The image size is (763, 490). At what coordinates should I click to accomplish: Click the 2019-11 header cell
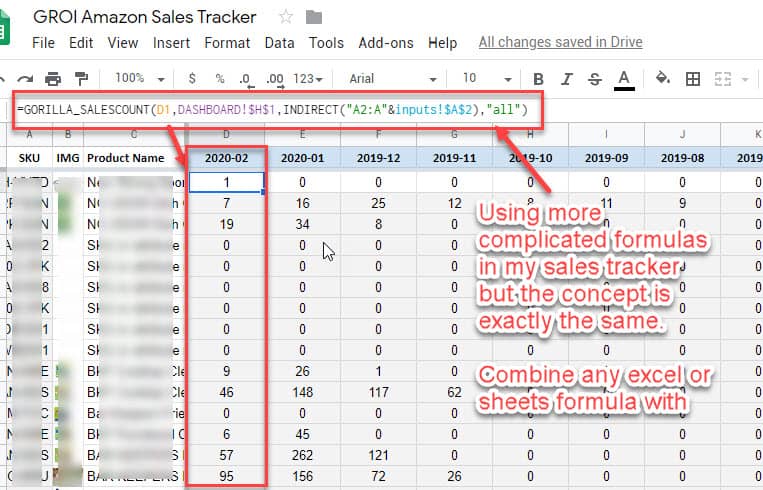point(454,158)
